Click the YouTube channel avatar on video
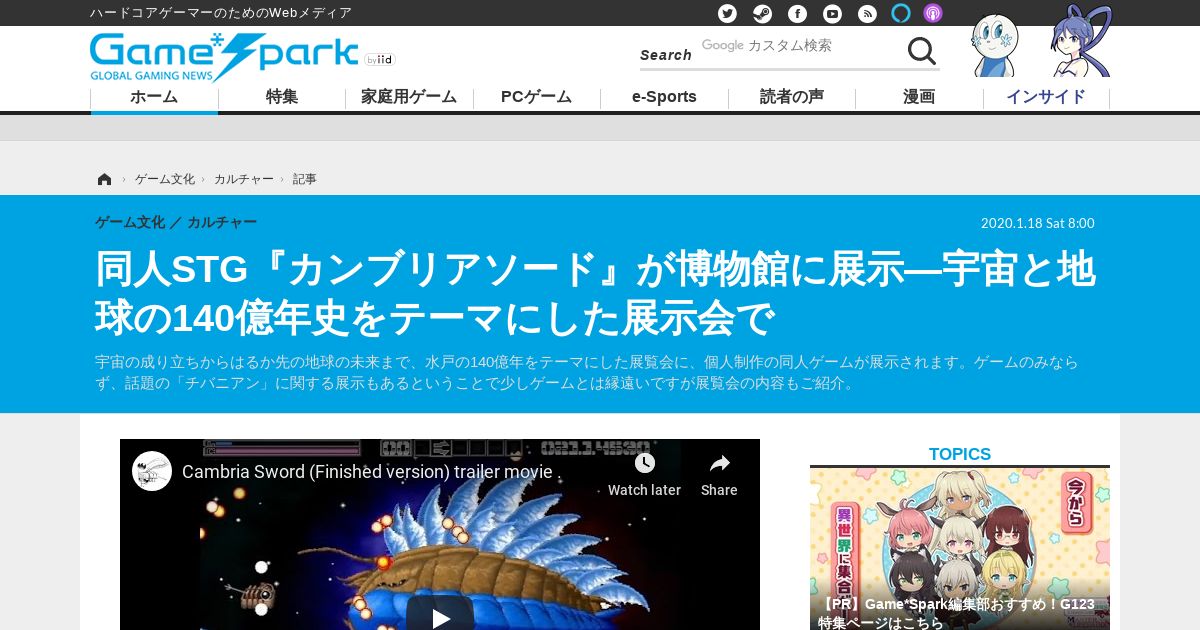The image size is (1200, 630). (152, 471)
